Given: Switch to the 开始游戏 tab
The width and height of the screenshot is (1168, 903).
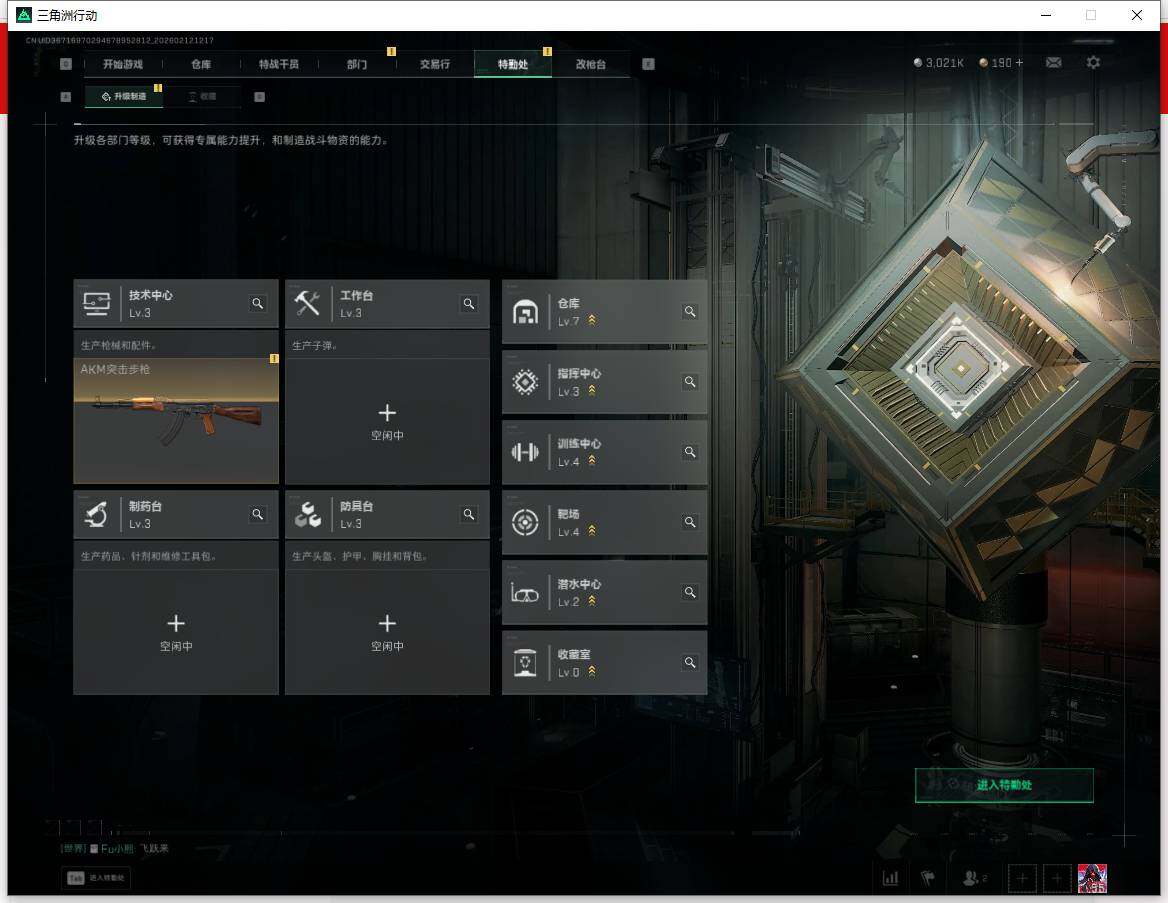Looking at the screenshot, I should point(123,64).
